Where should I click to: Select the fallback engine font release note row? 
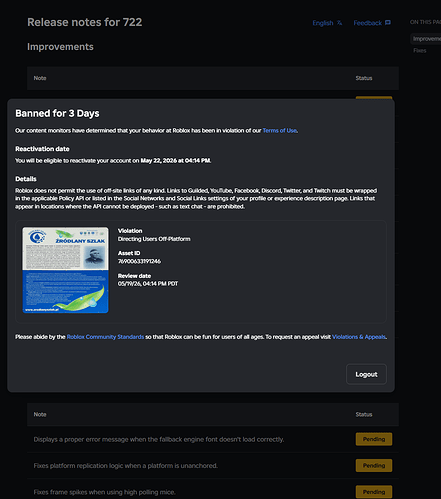[x=213, y=439]
